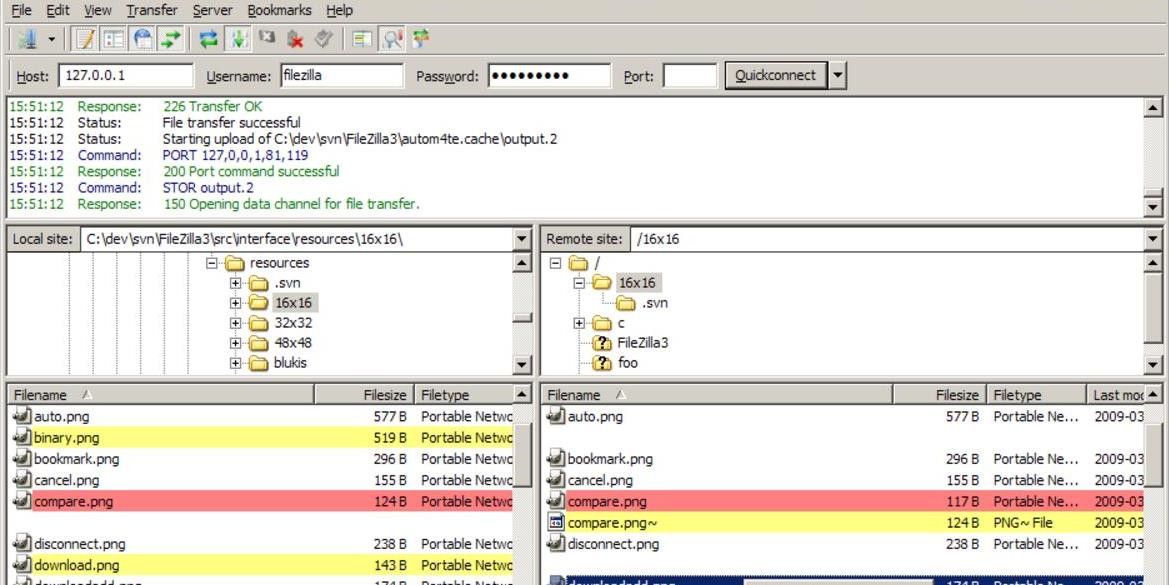Select the foo folder in remote tree
This screenshot has height=585, width=1169.
click(x=628, y=364)
